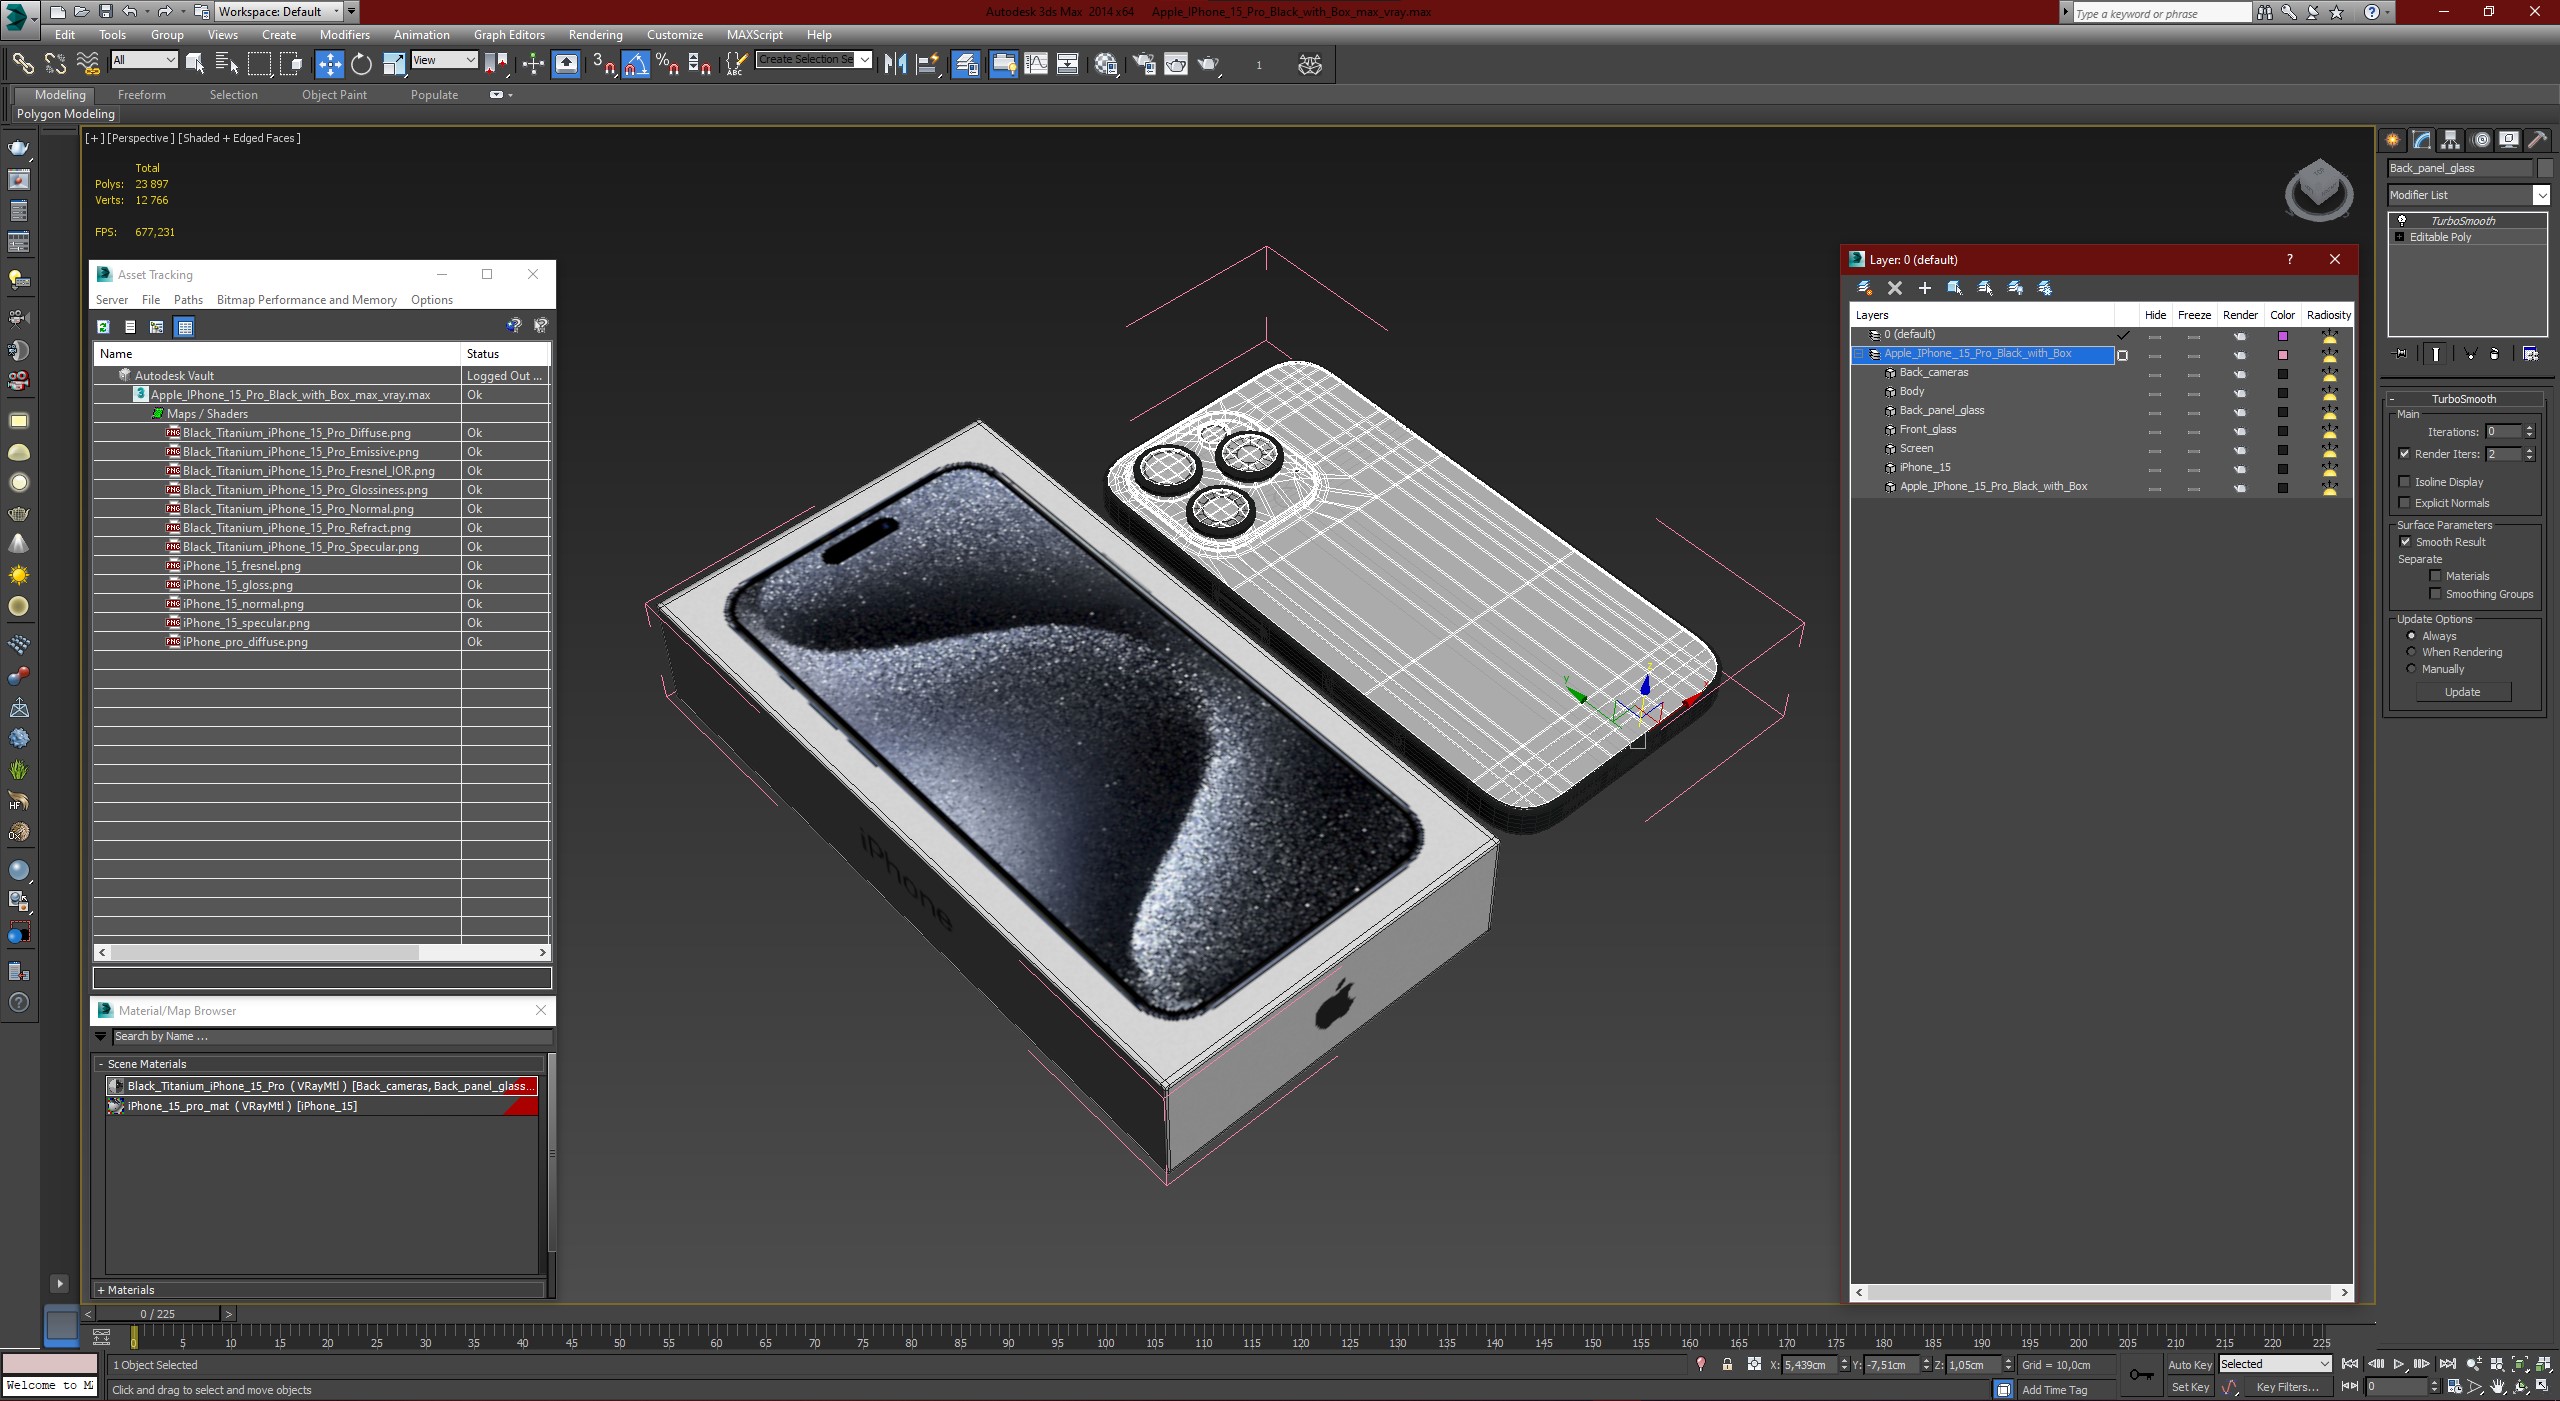The width and height of the screenshot is (2560, 1401).
Task: Open the Rendering menu
Action: [595, 34]
